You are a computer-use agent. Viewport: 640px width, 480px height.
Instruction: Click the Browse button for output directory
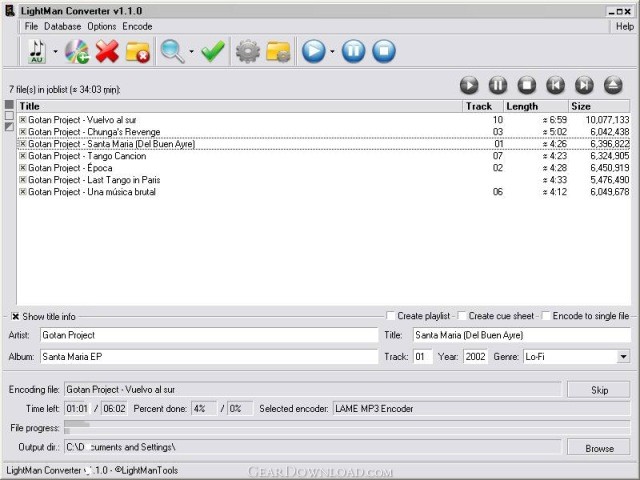[x=598, y=448]
